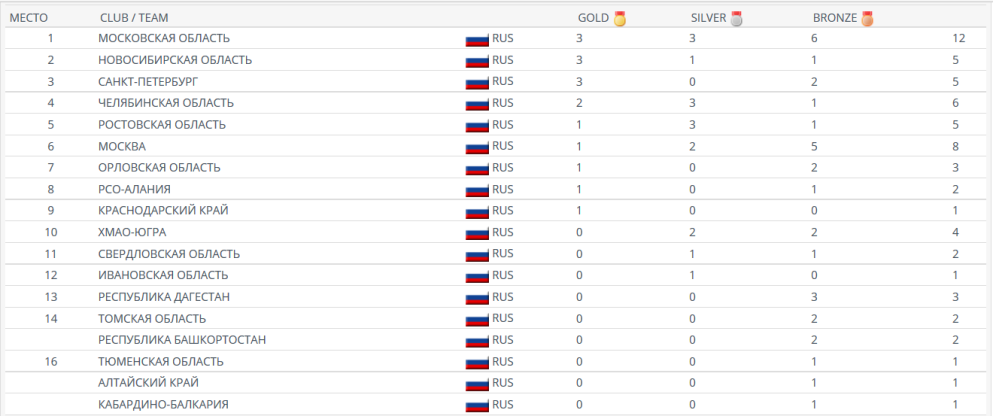Click the gold medal icon in header
Image resolution: width=993 pixels, height=416 pixels.
coord(620,18)
